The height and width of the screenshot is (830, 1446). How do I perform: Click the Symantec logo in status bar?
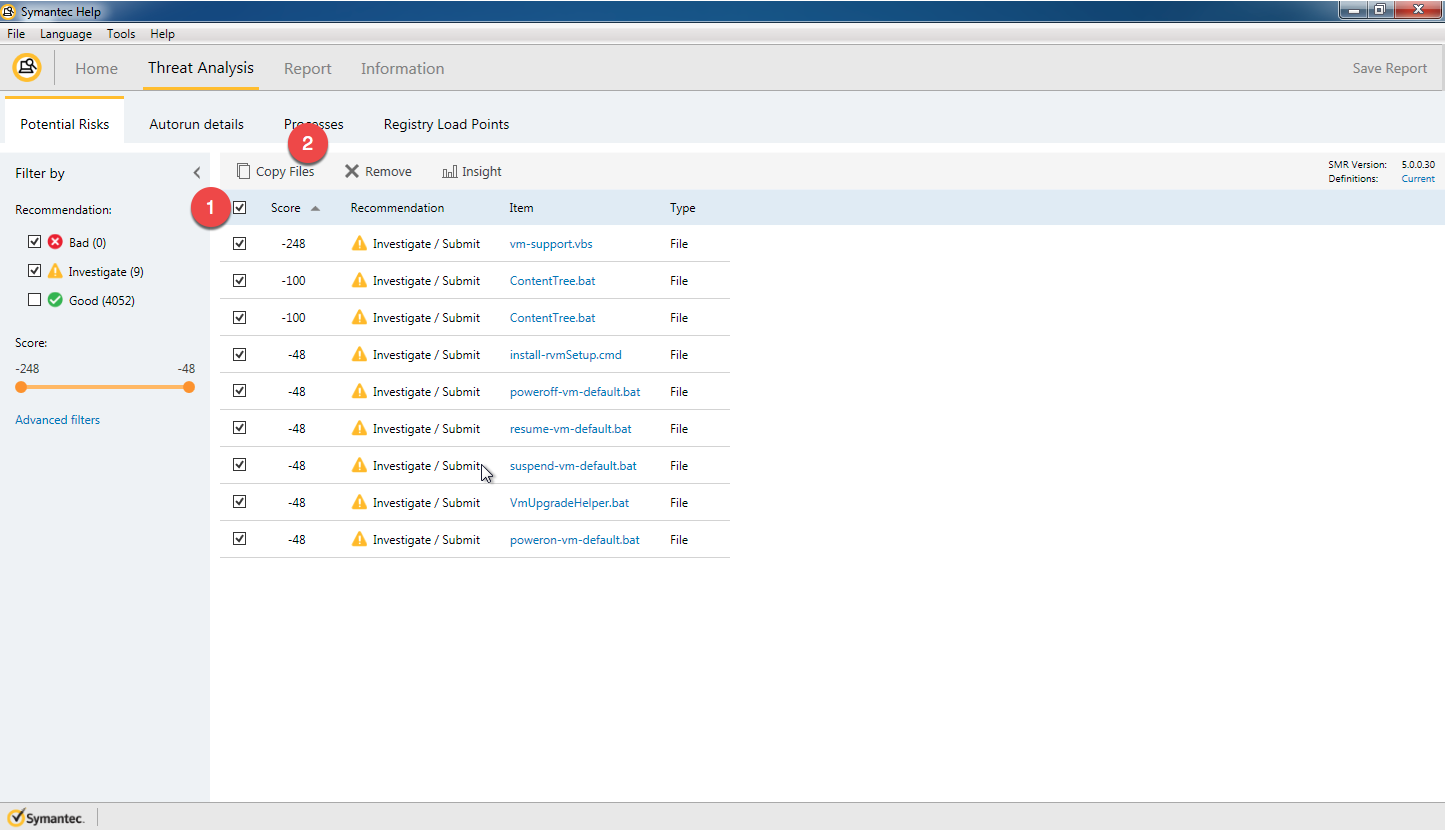coord(46,817)
